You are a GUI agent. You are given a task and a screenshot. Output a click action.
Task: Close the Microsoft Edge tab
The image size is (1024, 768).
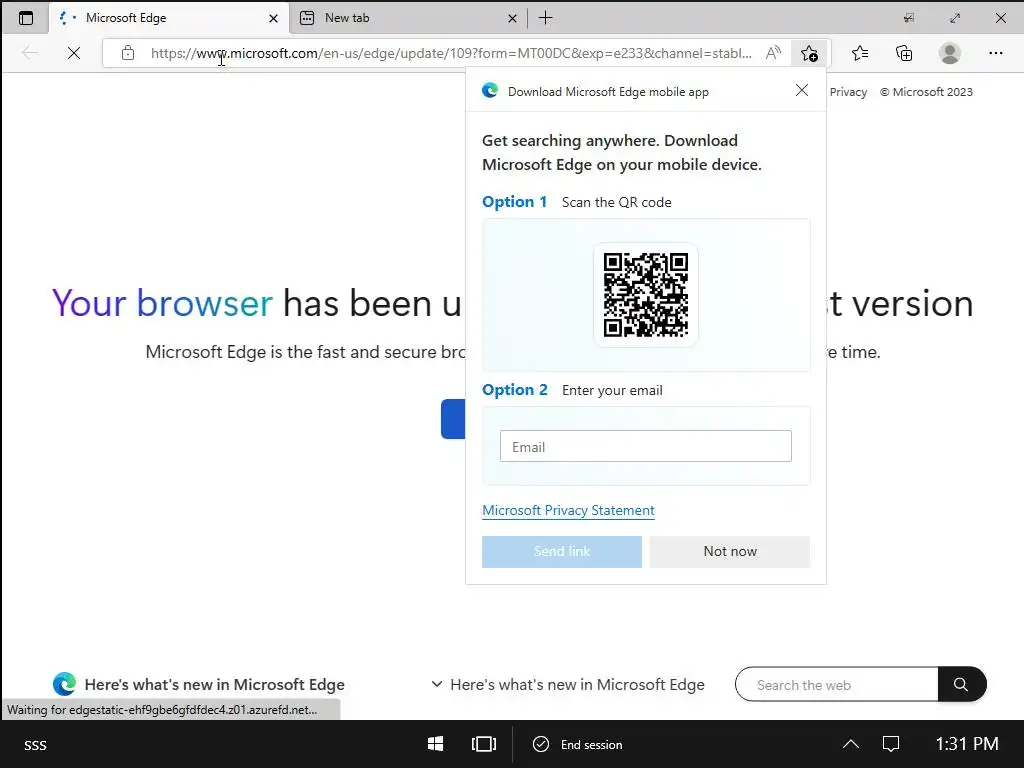[x=273, y=18]
